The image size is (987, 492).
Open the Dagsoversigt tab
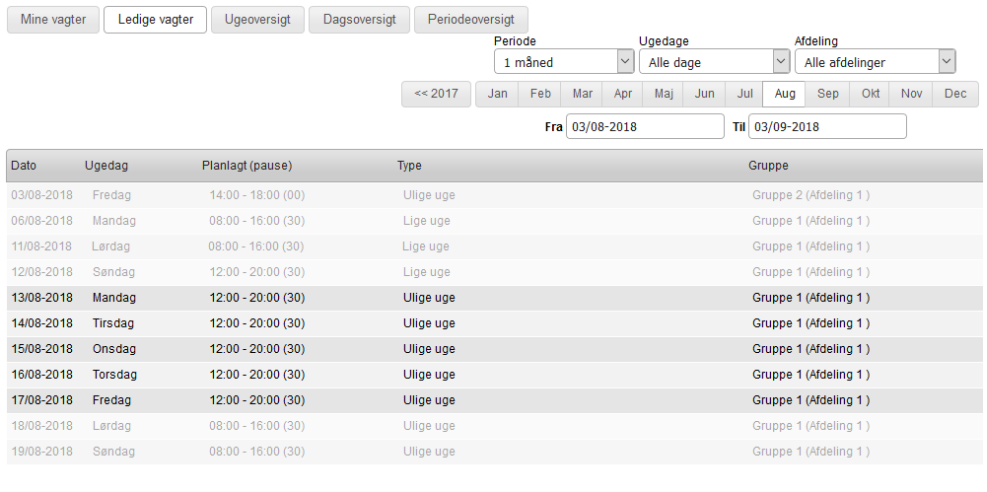pos(359,20)
